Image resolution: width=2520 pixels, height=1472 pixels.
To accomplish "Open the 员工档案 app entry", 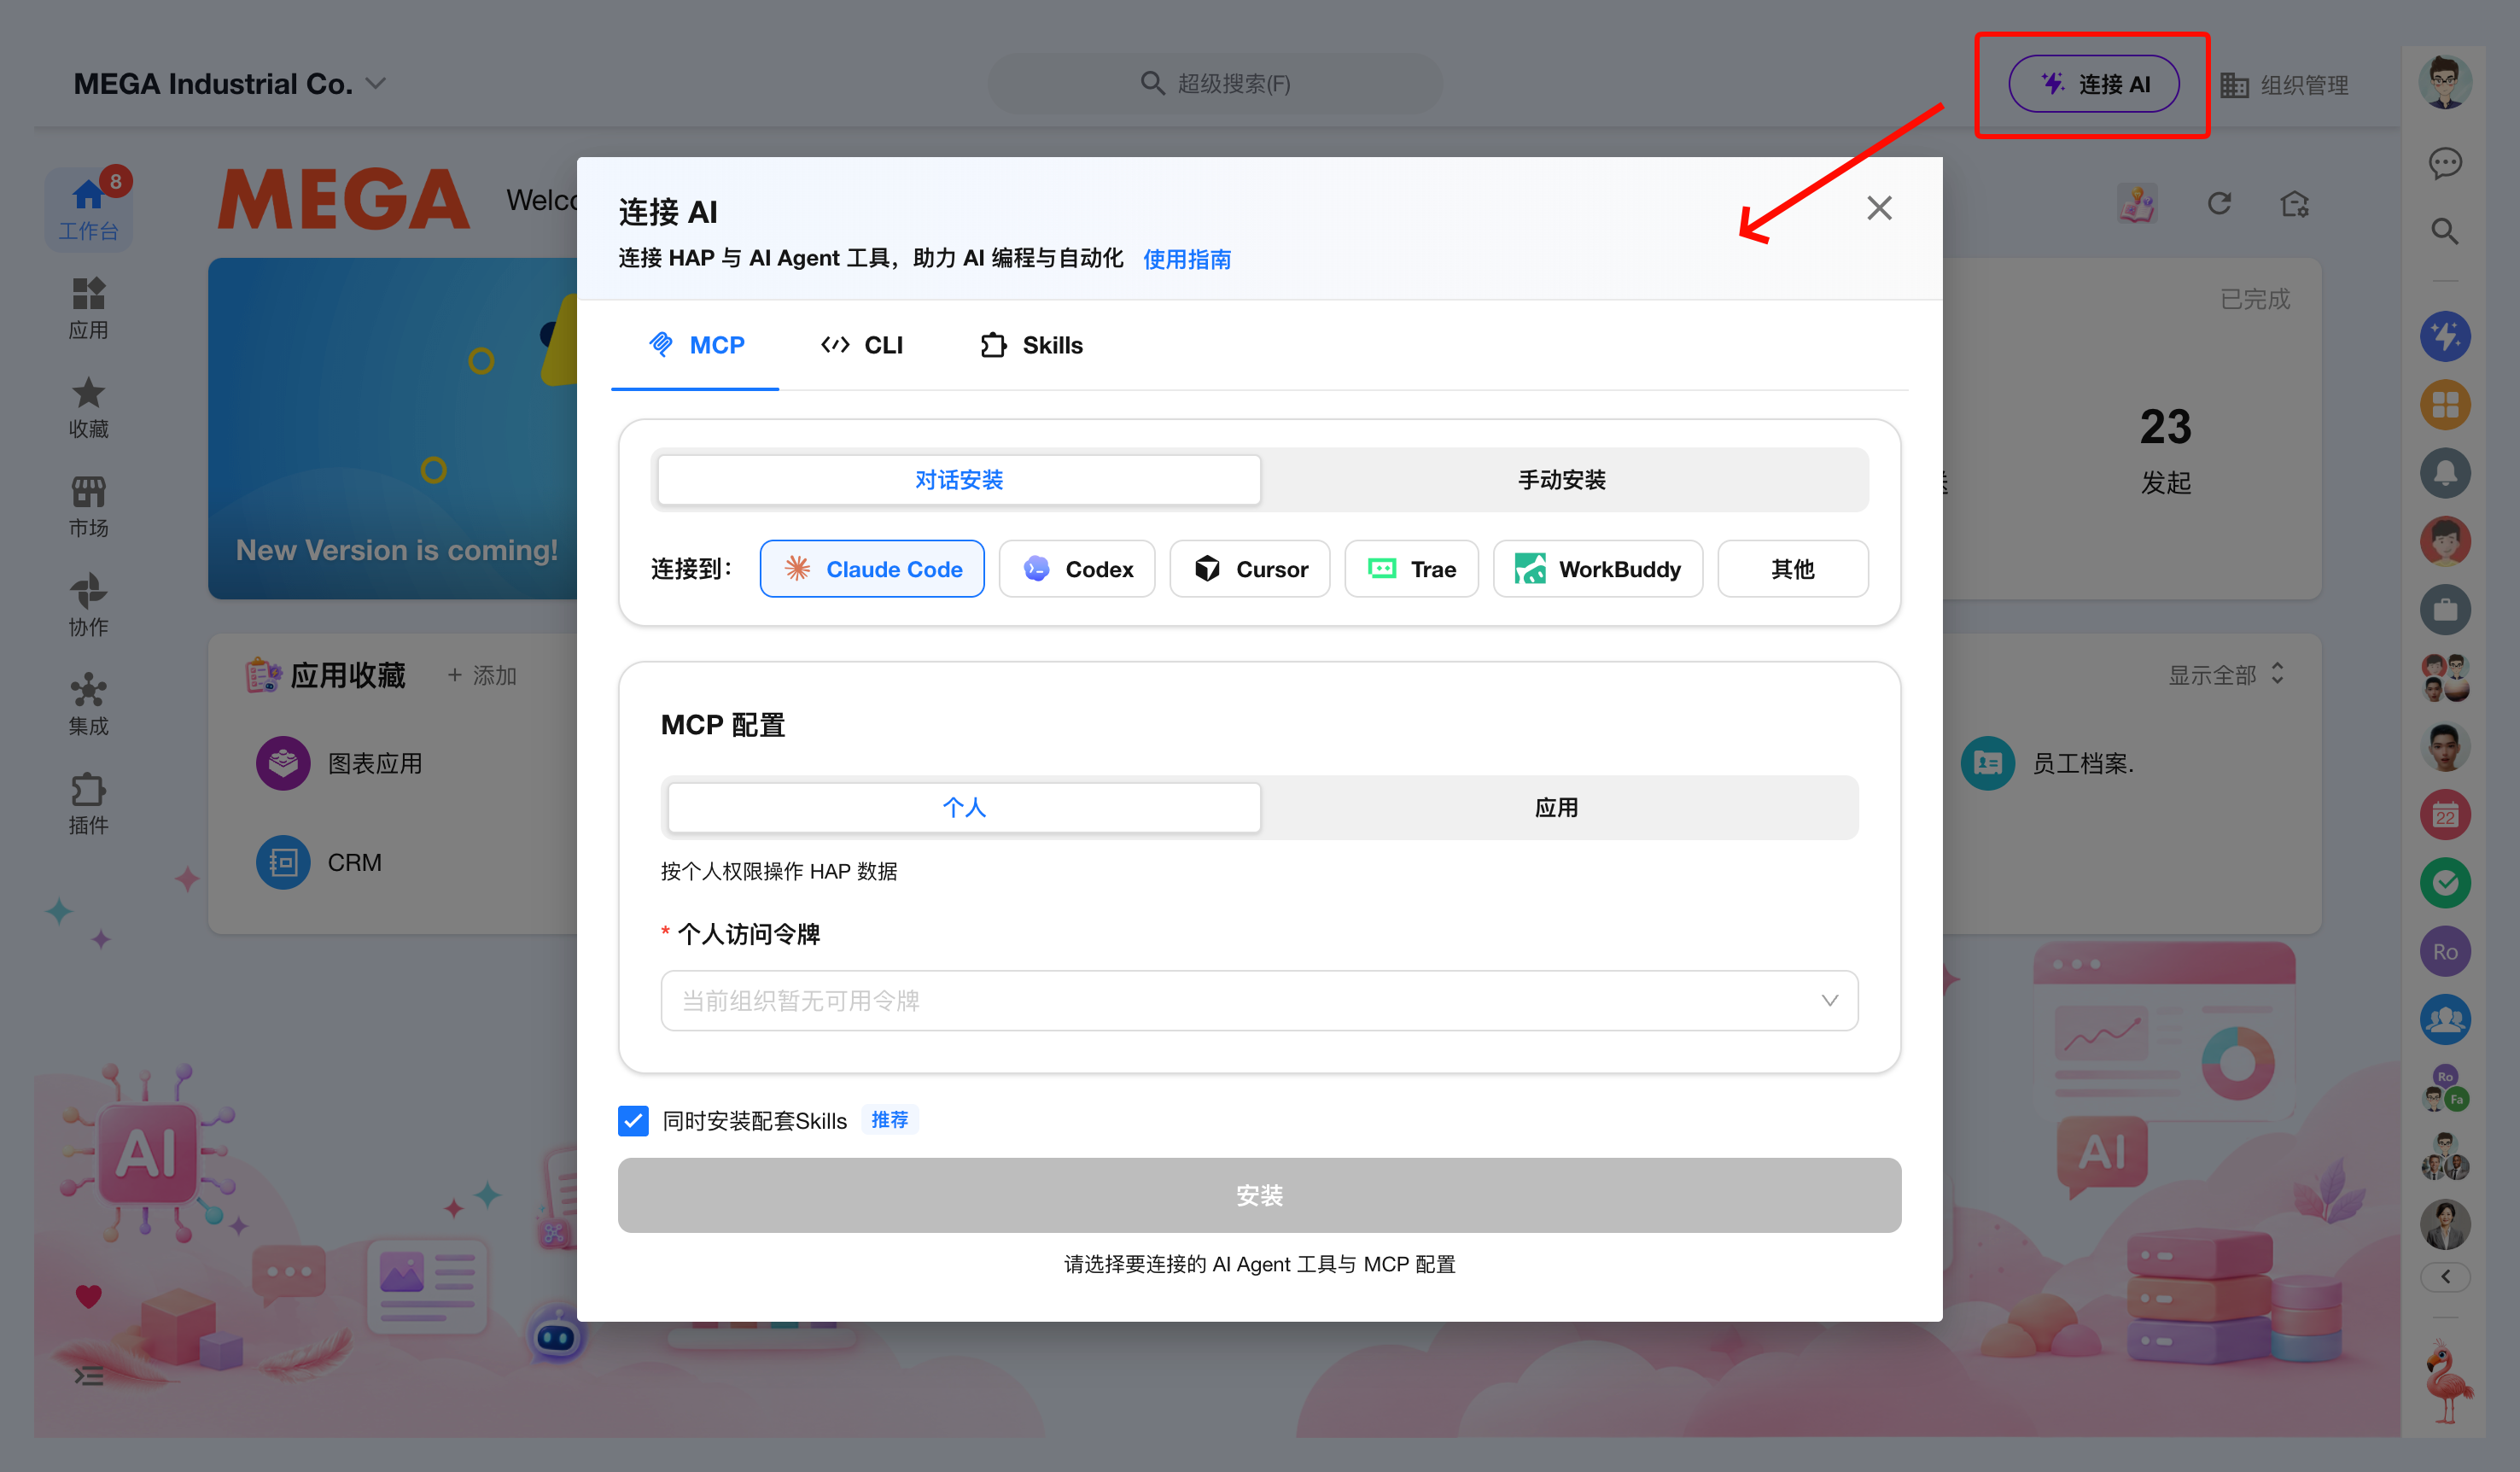I will coord(2047,763).
